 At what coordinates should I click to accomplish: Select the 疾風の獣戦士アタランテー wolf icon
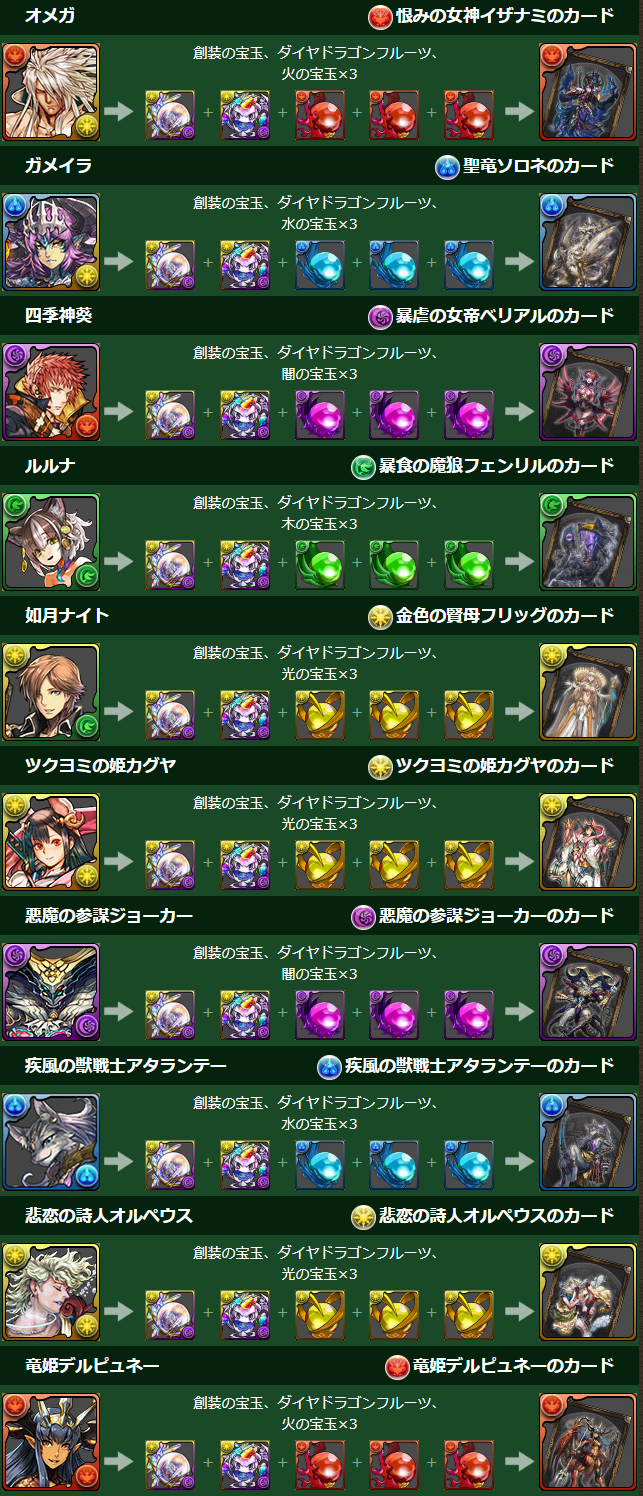pyautogui.click(x=51, y=1142)
